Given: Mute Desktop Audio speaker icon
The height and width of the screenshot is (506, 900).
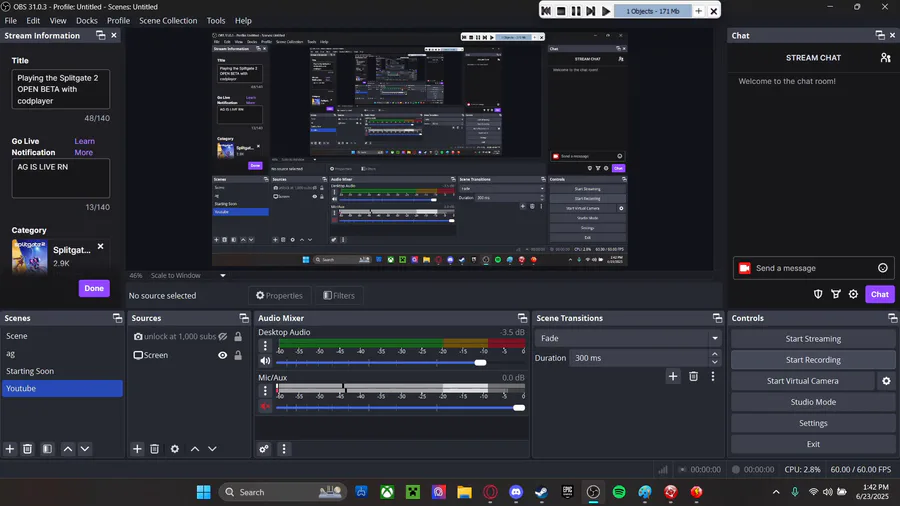Looking at the screenshot, I should coord(265,361).
